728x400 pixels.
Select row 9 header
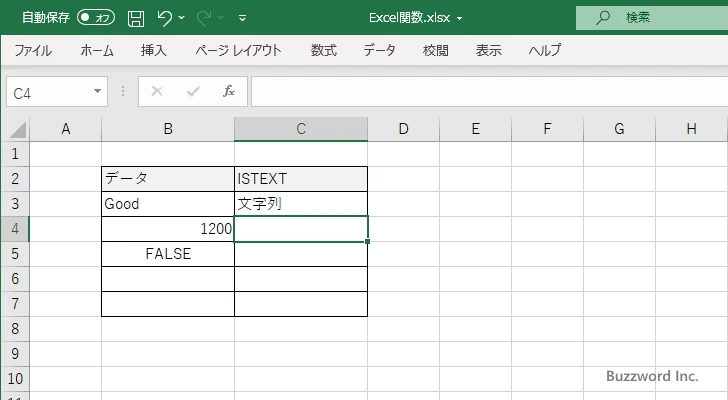pyautogui.click(x=15, y=354)
